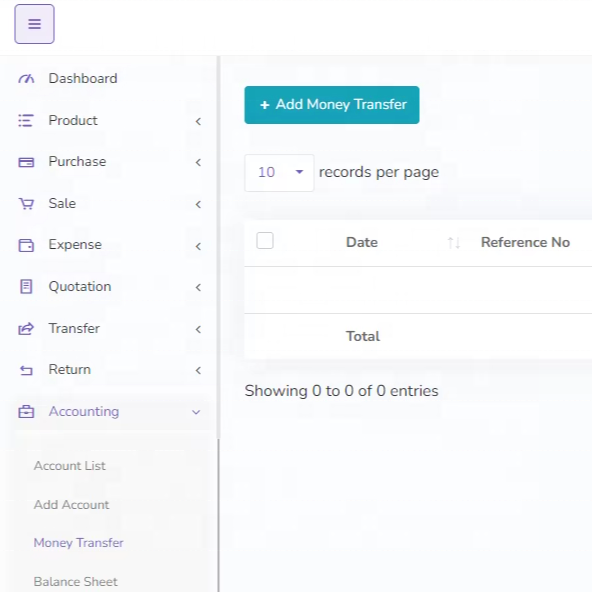Viewport: 592px width, 592px height.
Task: Collapse the Accounting menu chevron
Action: click(x=196, y=412)
